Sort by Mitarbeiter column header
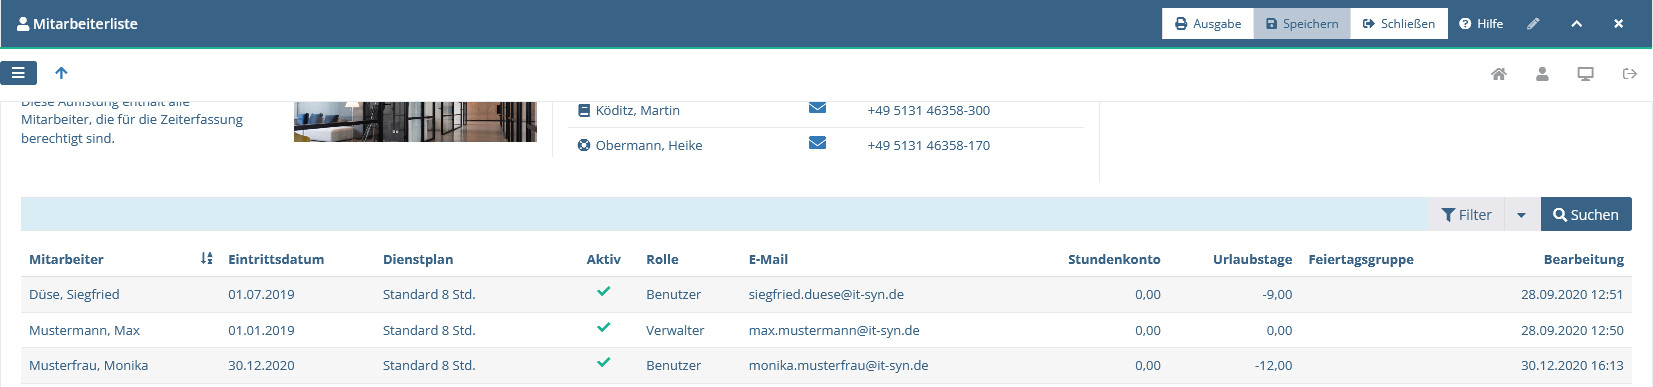Screen dimensions: 1653x387 [x=66, y=260]
